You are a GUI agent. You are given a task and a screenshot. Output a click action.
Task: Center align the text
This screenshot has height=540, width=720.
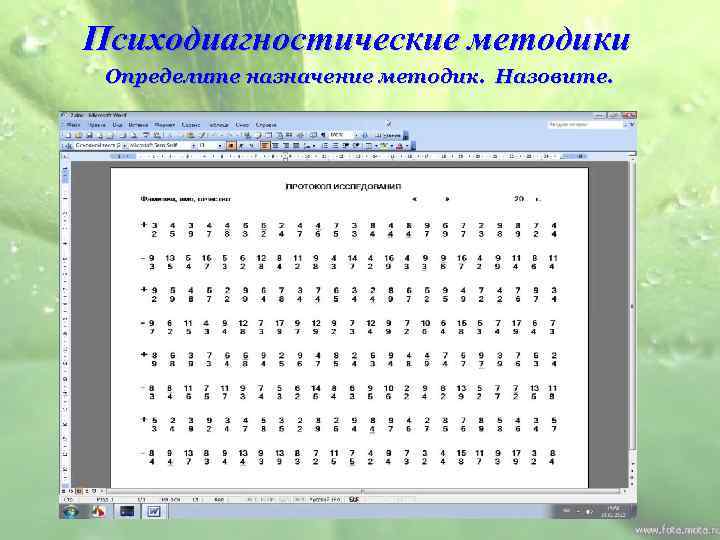pos(276,146)
